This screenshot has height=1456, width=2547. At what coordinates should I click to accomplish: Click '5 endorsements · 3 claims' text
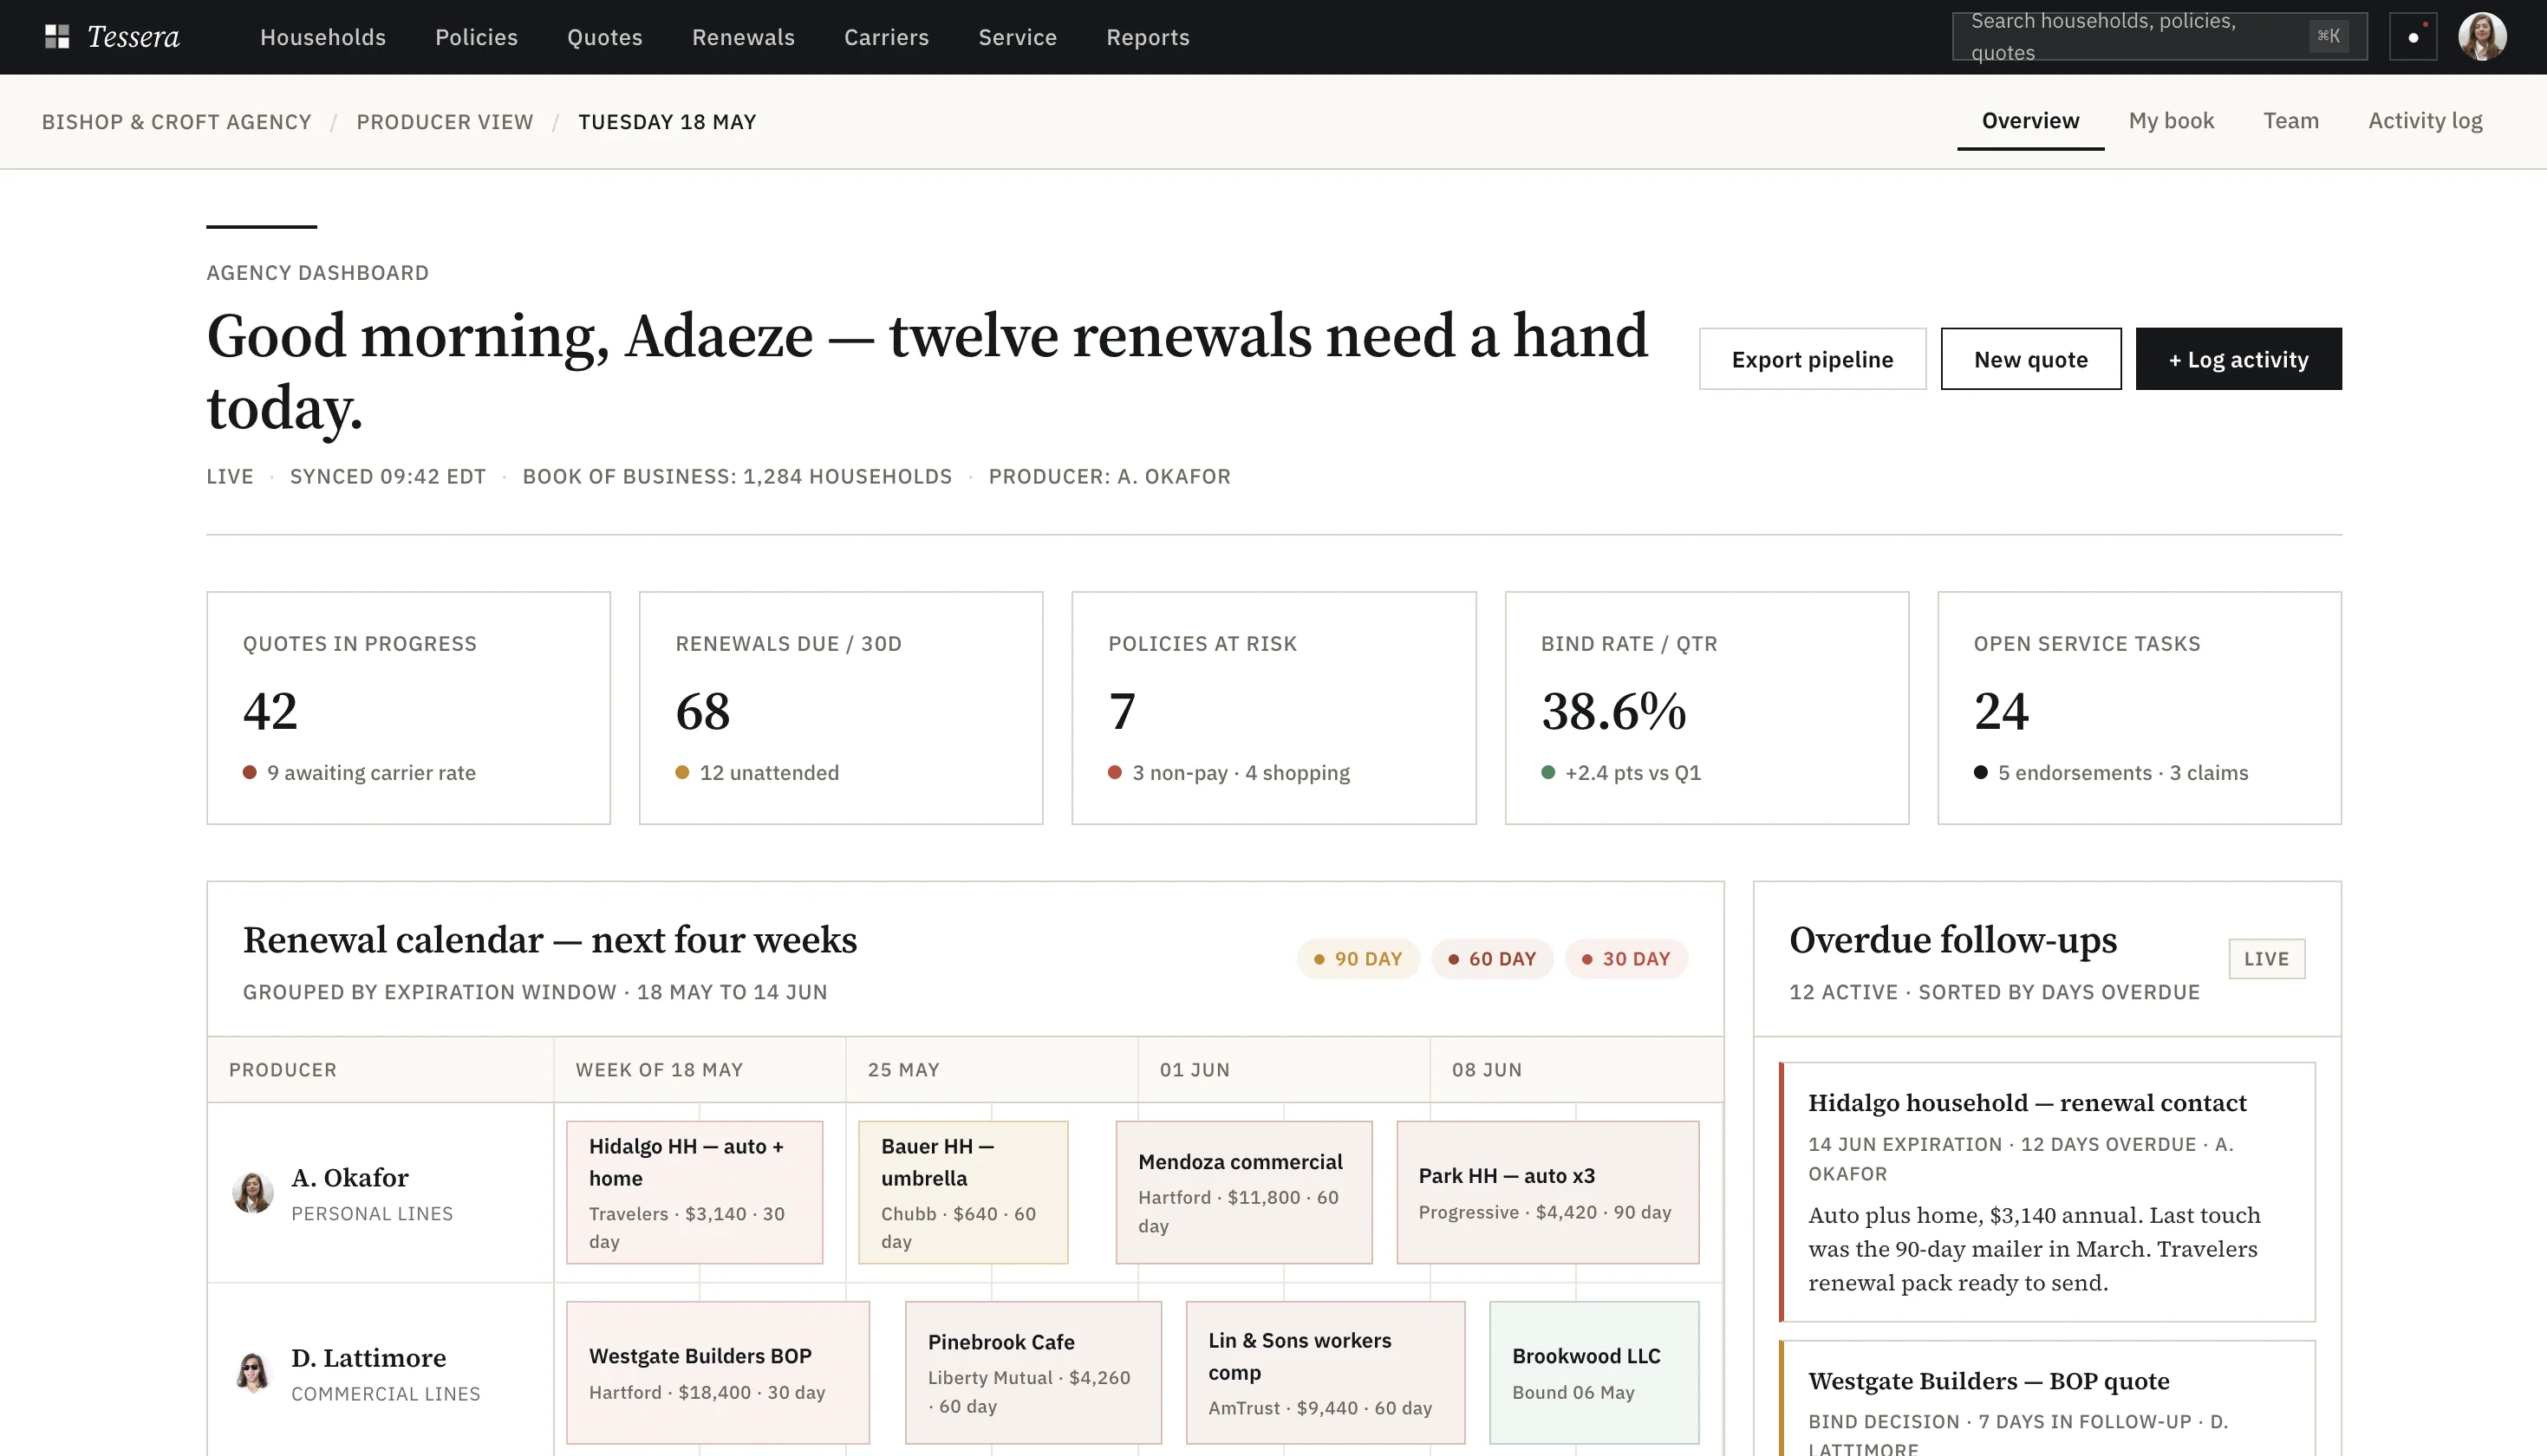coord(2123,773)
